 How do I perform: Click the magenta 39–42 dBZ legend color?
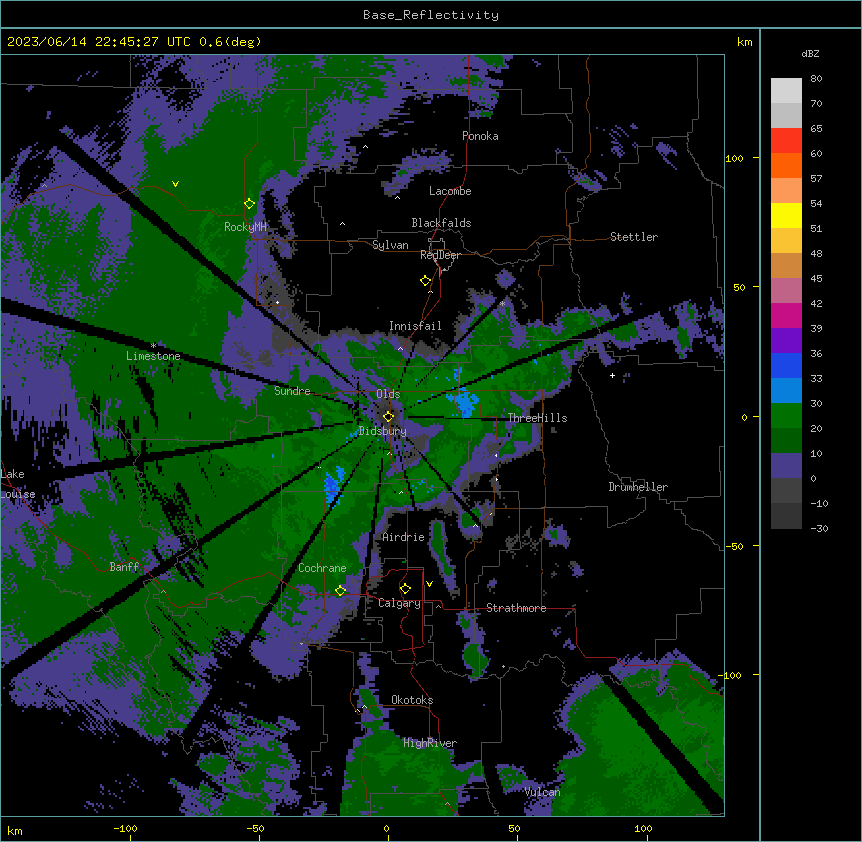[x=786, y=316]
